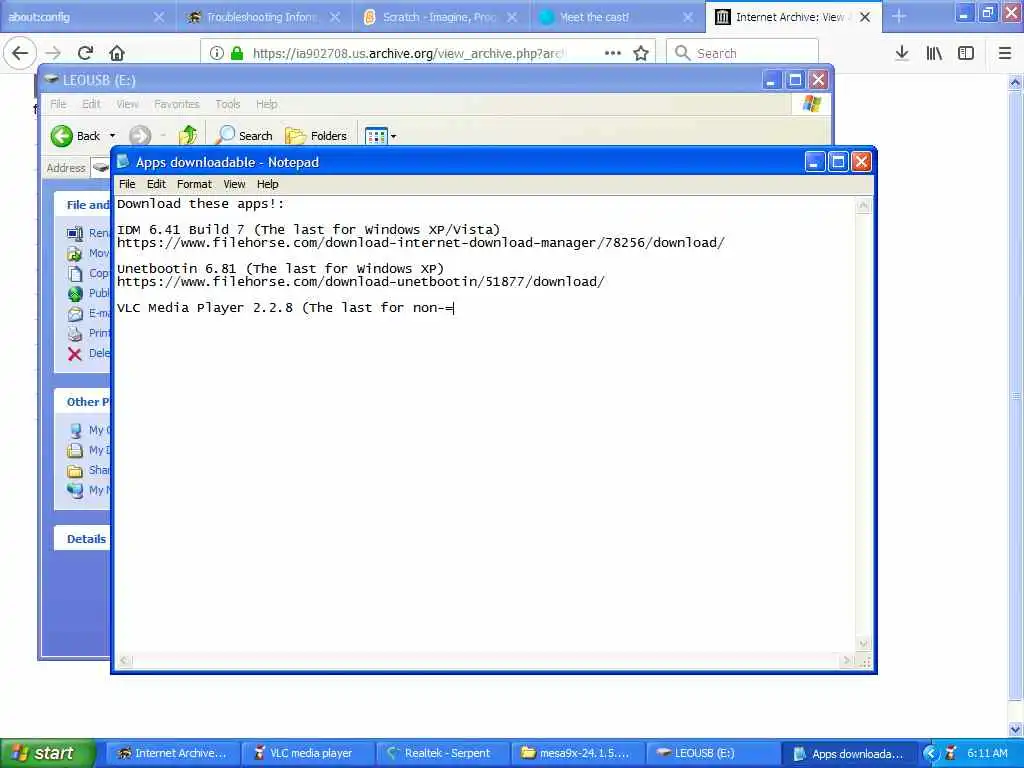Click the Details panel header

[83, 539]
